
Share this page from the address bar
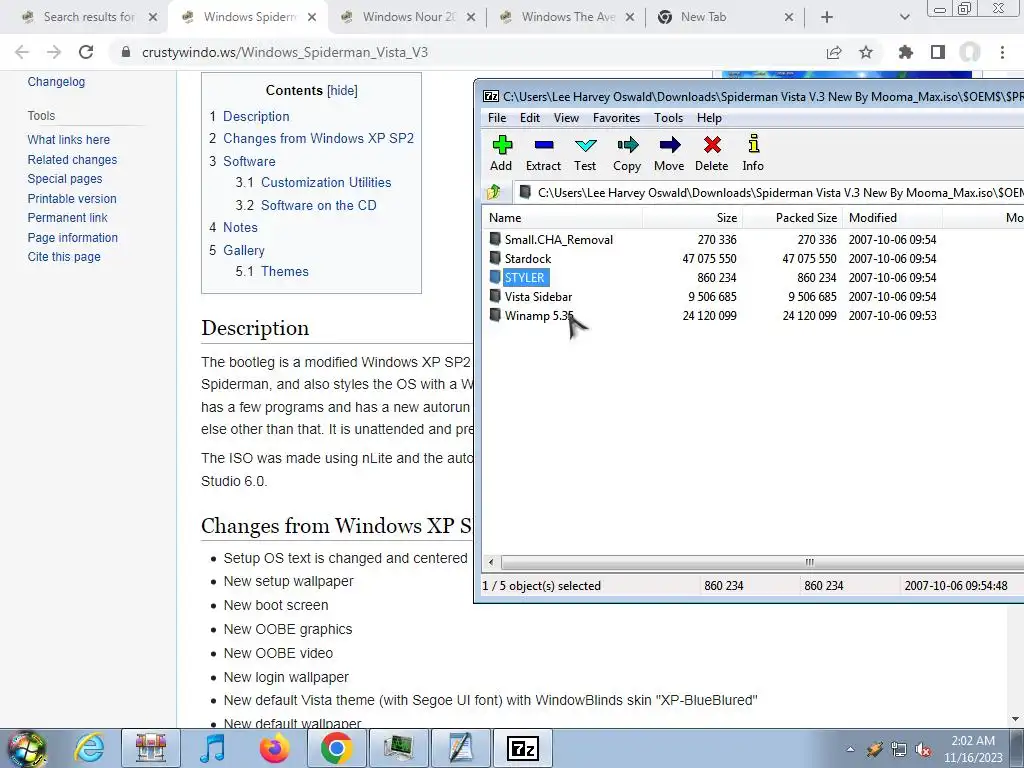point(834,52)
